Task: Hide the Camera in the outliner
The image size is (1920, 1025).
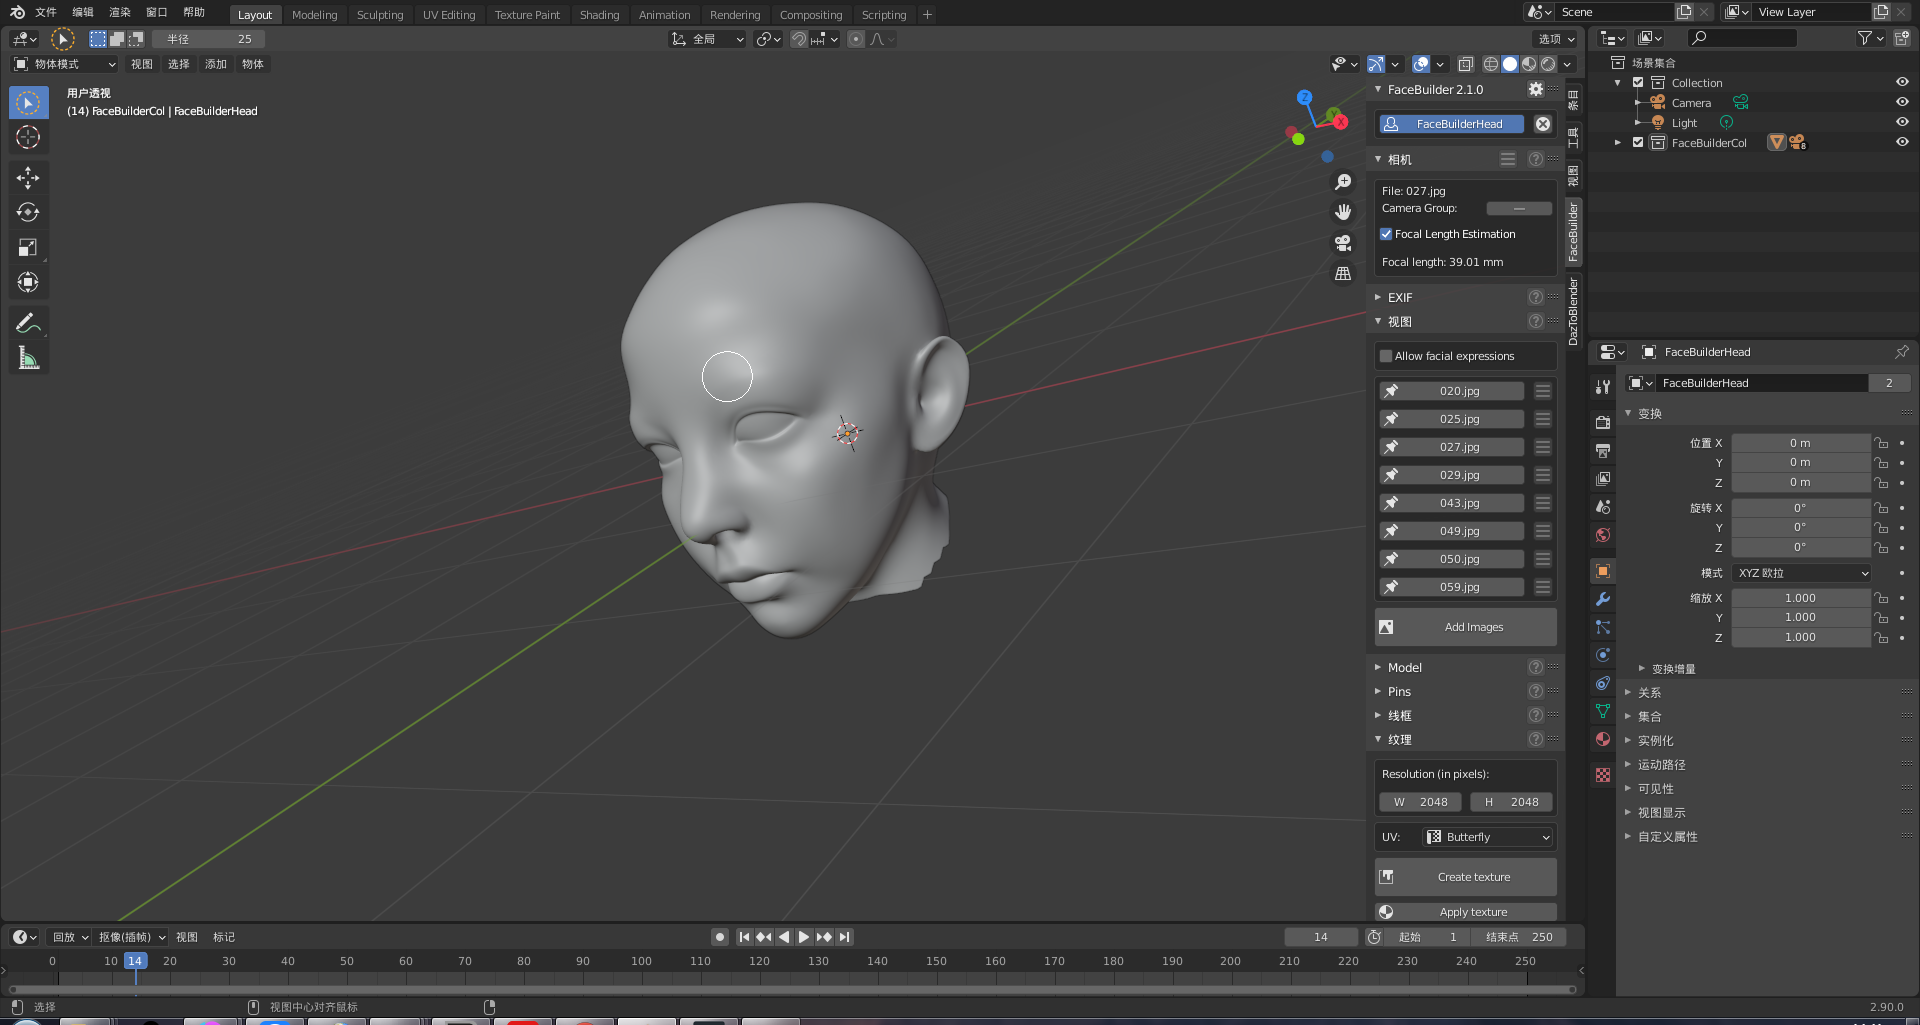Action: tap(1902, 102)
